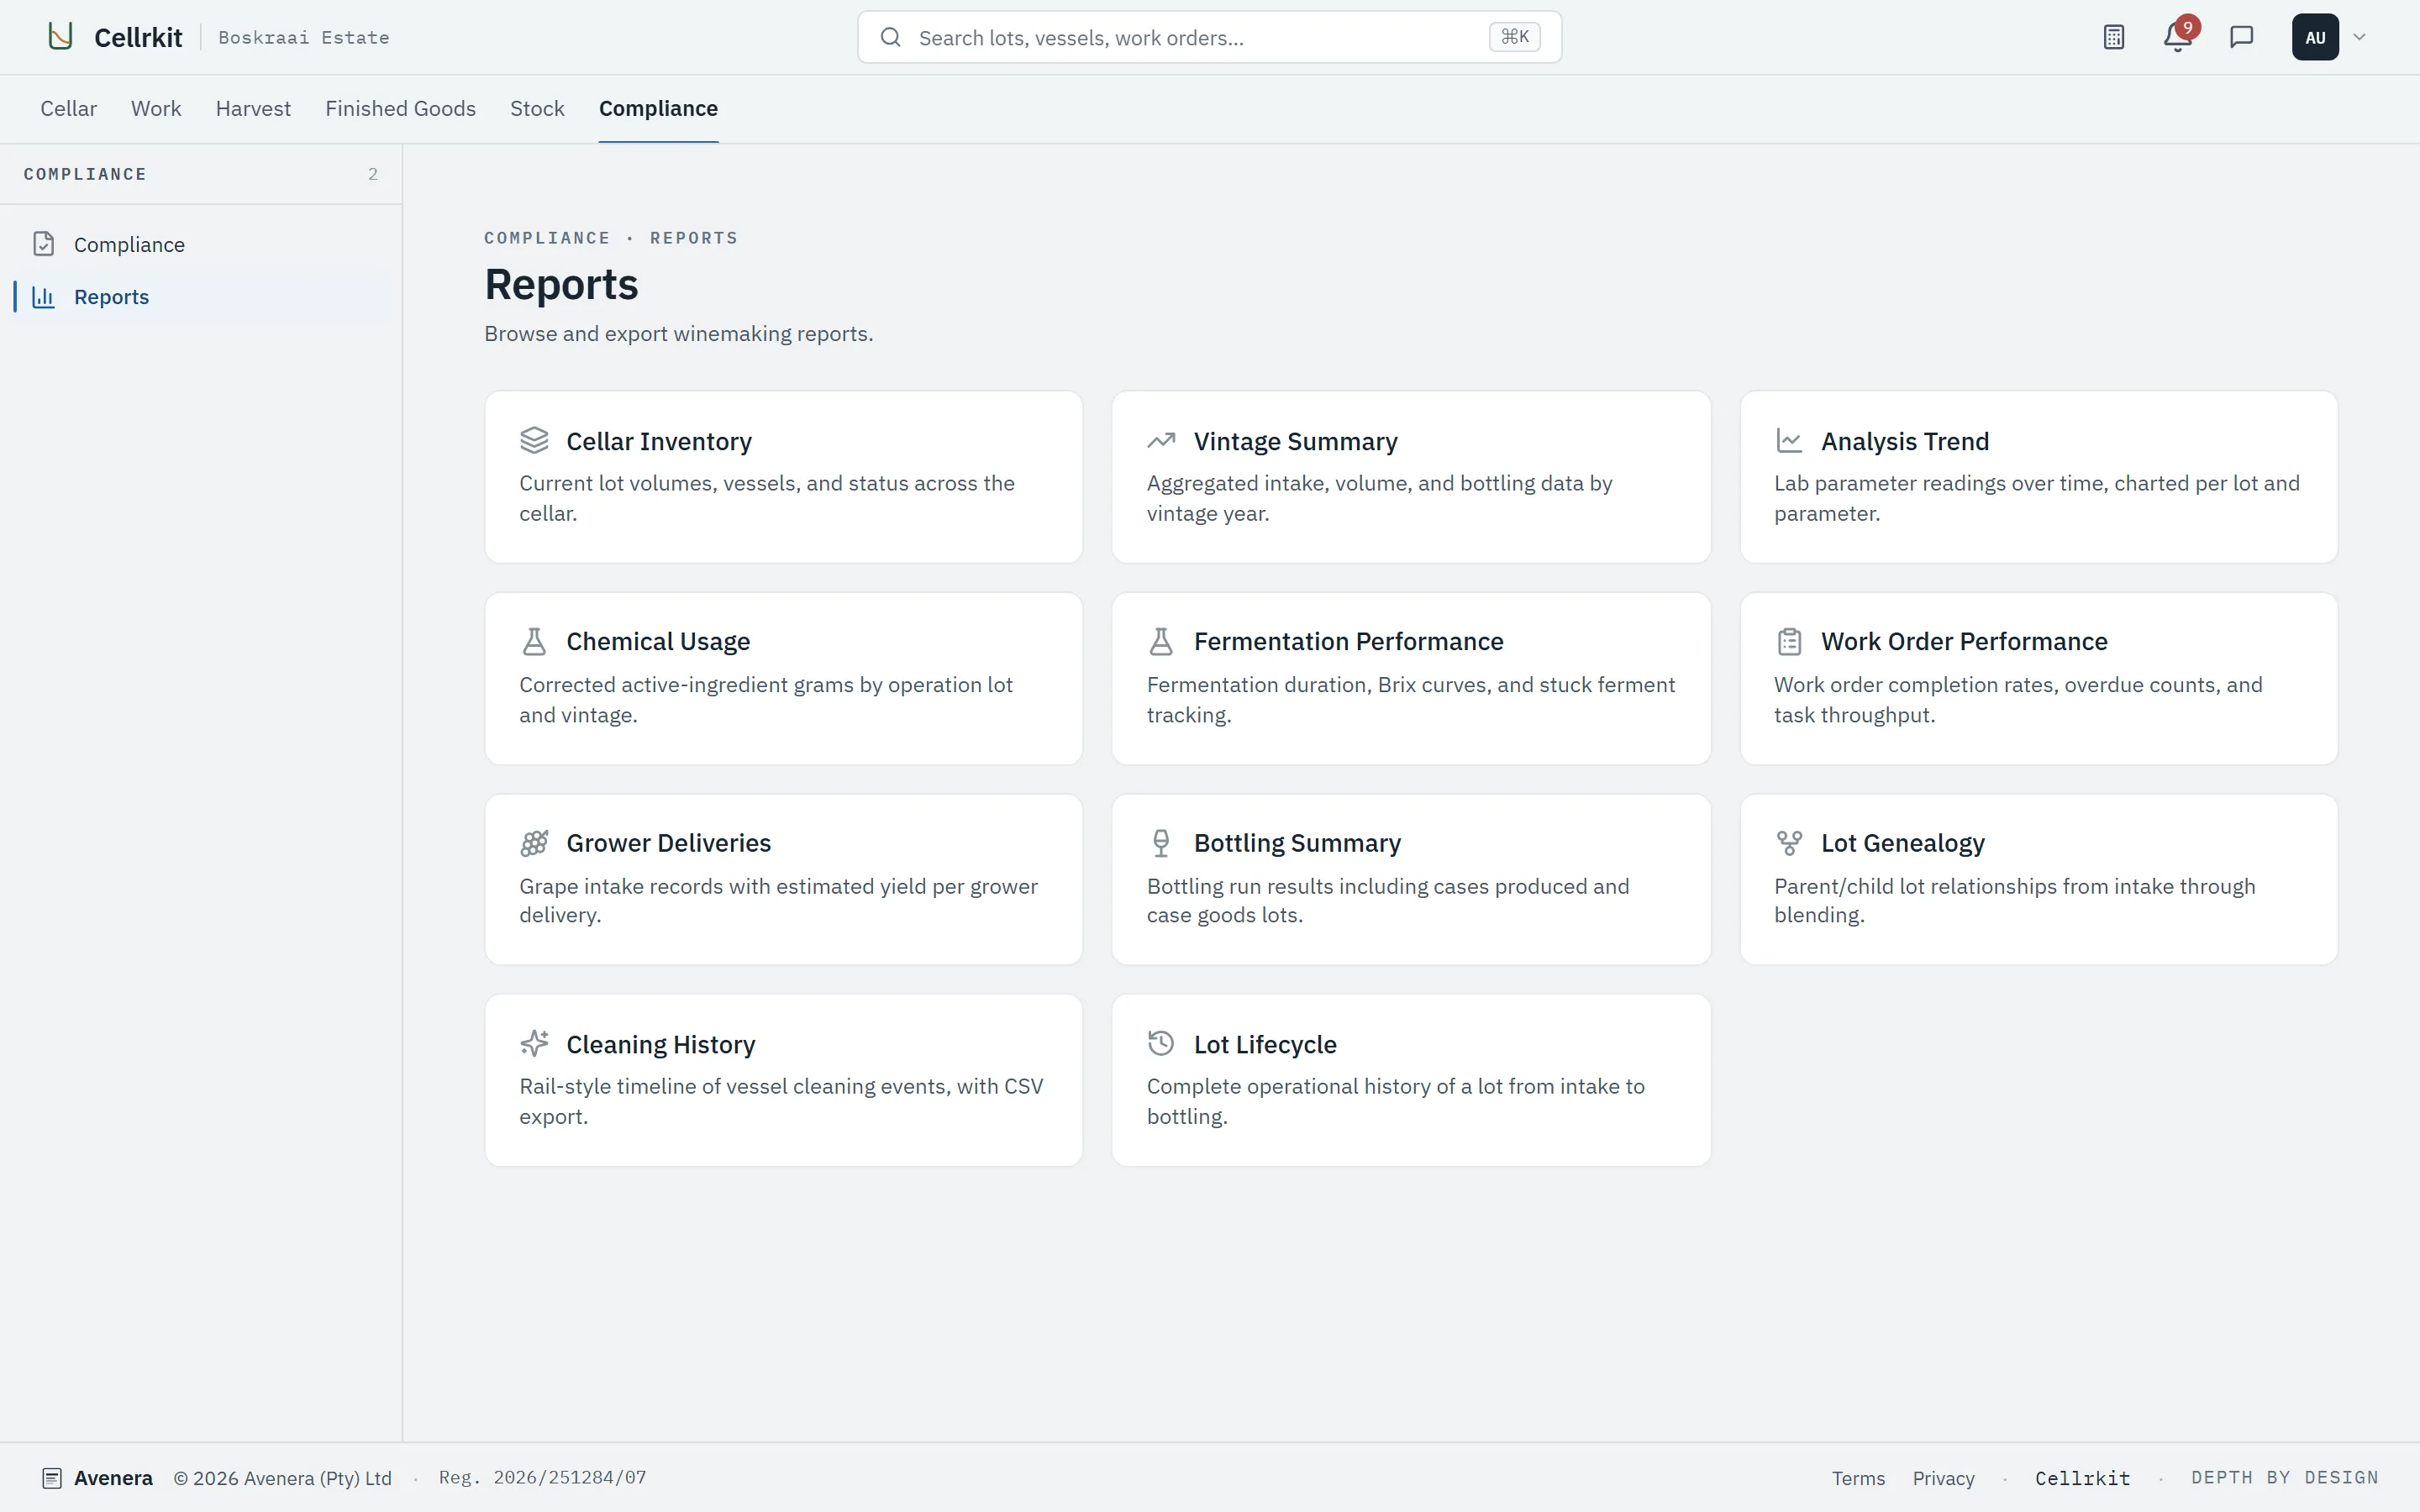Open the Lot Genealogy report title
Viewport: 2420px width, 1512px height.
coord(1902,843)
